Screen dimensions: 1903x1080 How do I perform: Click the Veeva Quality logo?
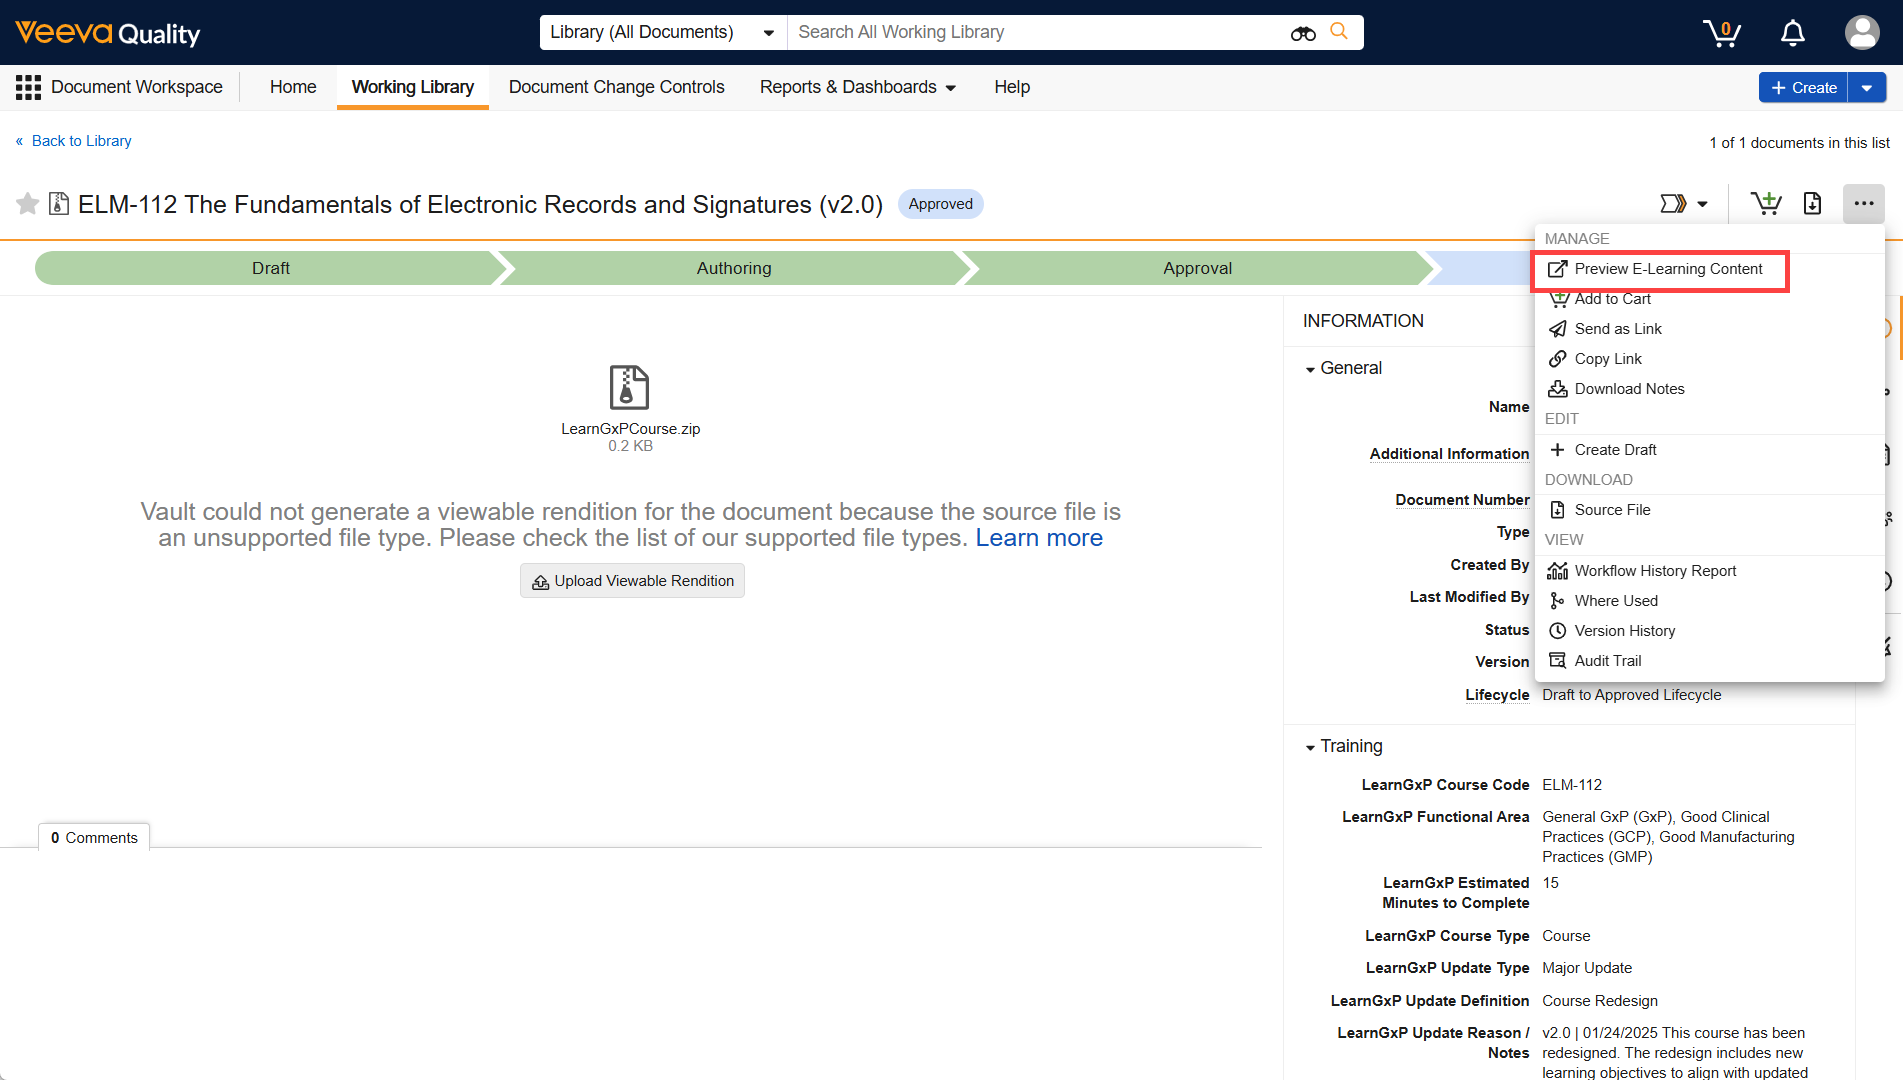108,33
